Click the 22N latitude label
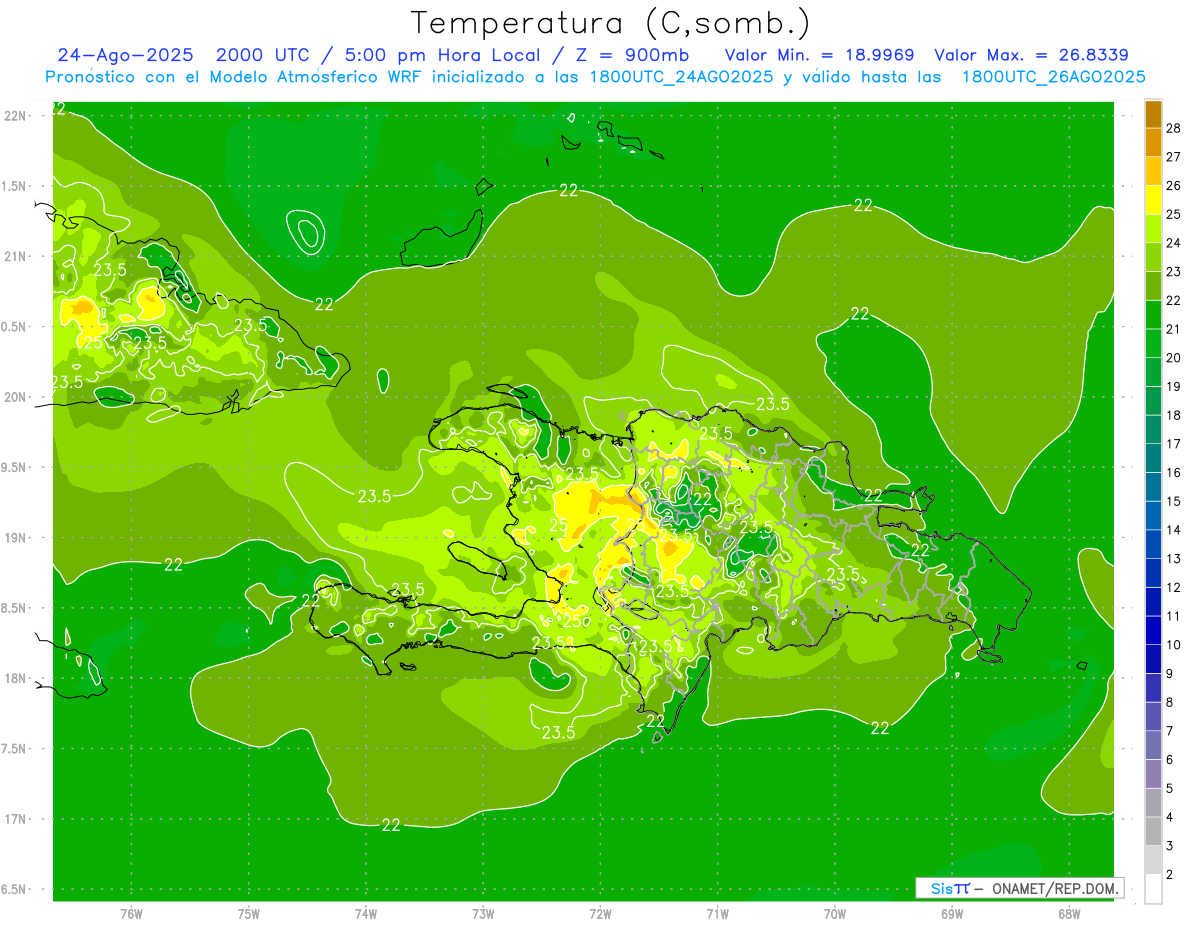The width and height of the screenshot is (1200, 927). coord(17,116)
